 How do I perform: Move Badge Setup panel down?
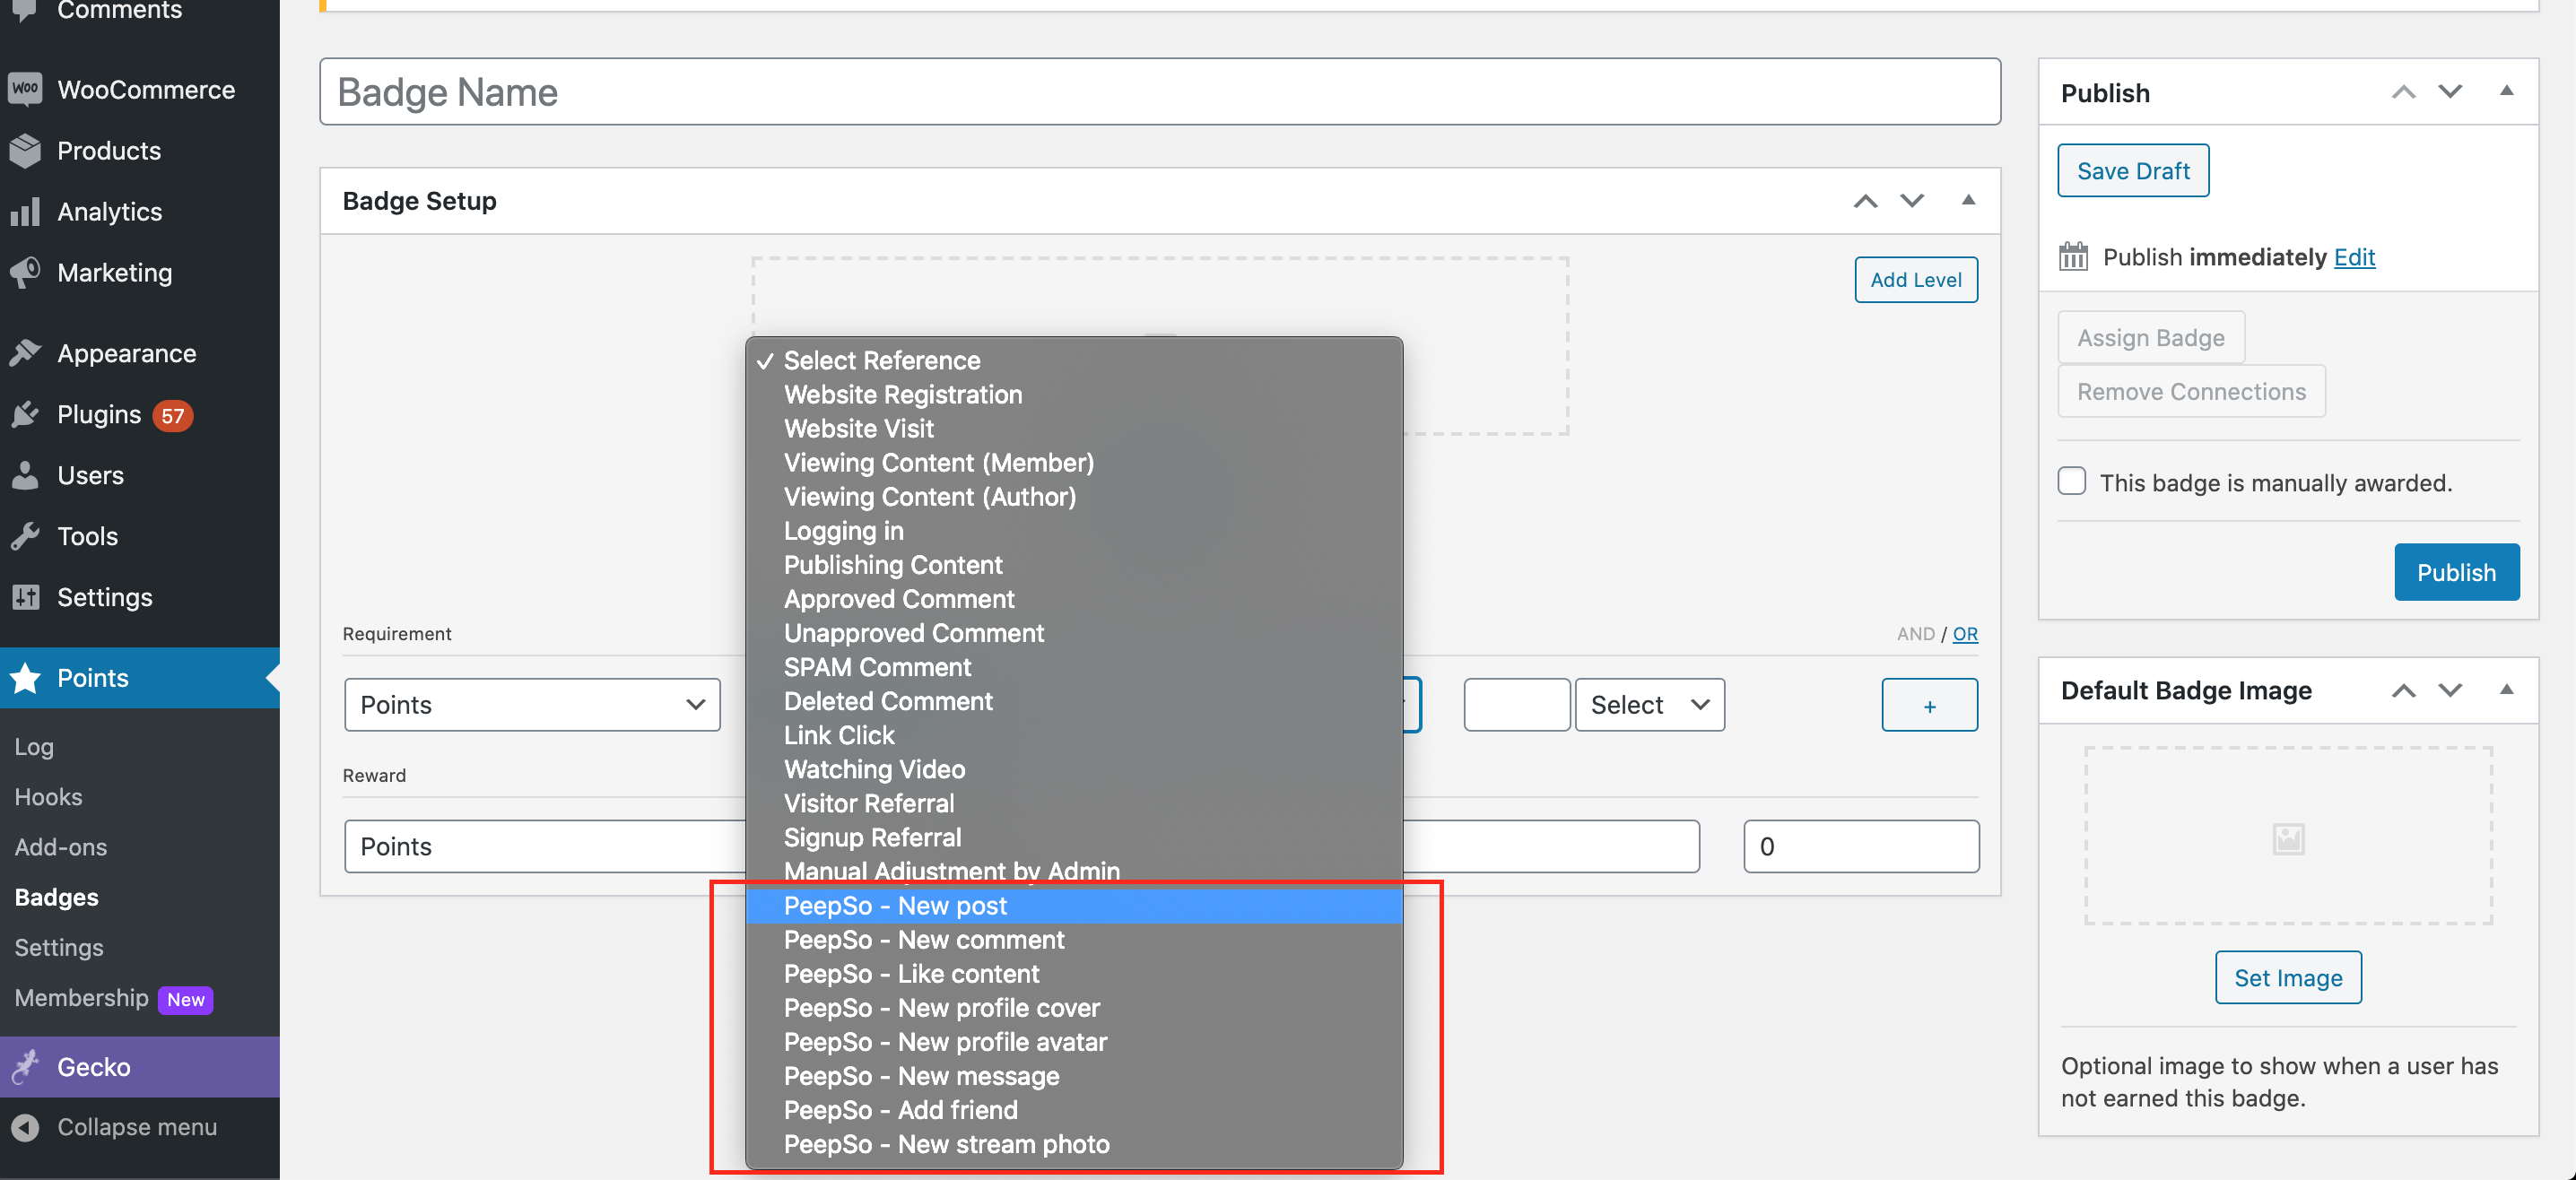click(x=1912, y=201)
